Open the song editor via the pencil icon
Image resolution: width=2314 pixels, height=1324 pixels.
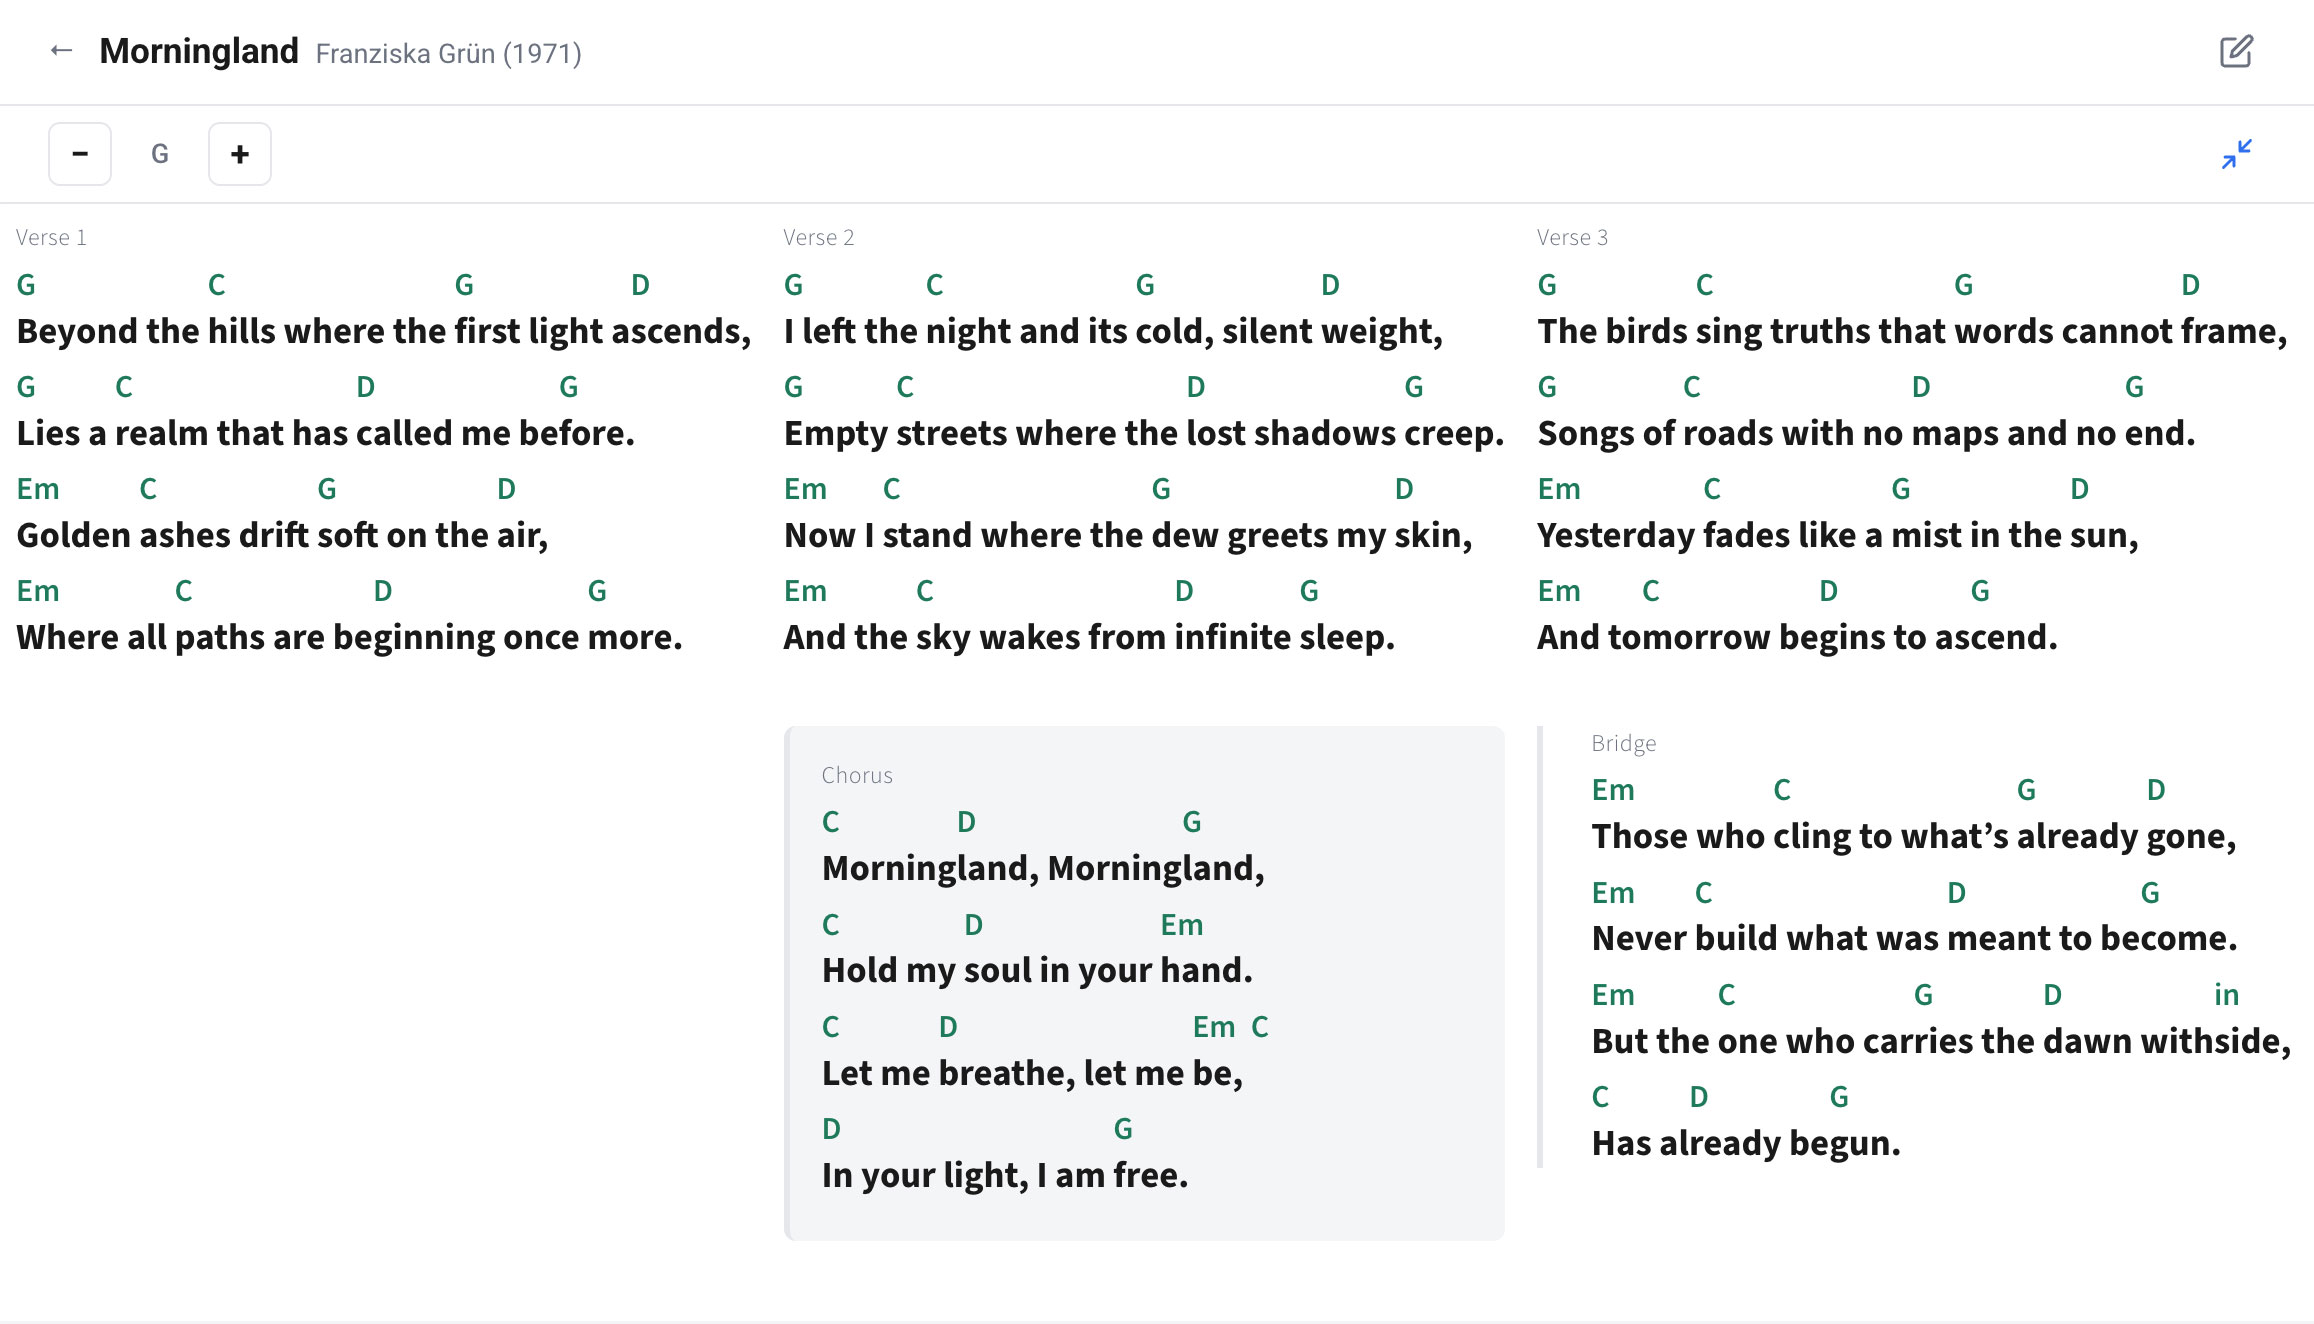point(2237,50)
